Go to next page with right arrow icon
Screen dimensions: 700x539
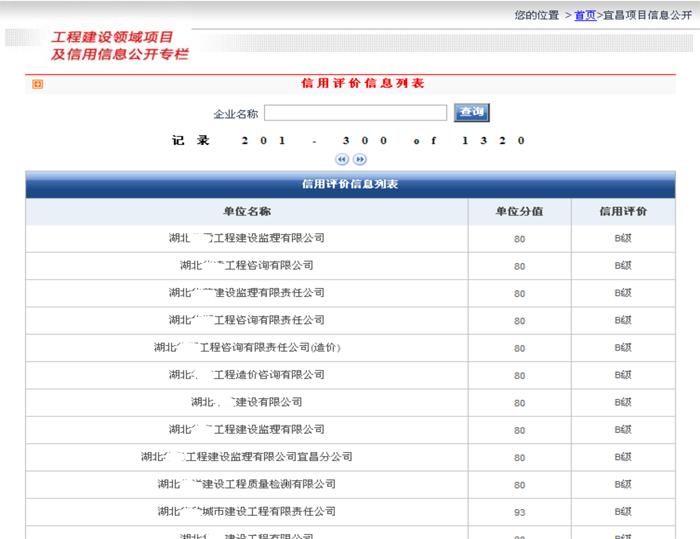click(x=360, y=159)
